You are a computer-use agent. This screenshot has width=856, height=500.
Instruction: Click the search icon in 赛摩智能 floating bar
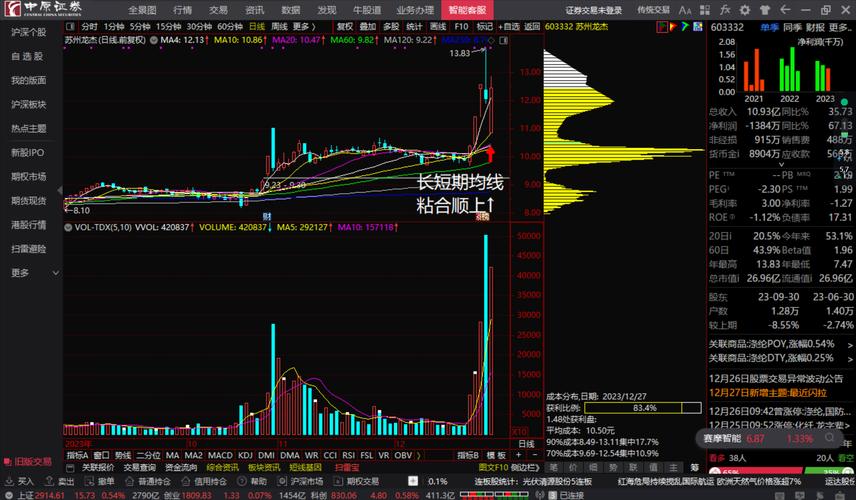(x=830, y=438)
